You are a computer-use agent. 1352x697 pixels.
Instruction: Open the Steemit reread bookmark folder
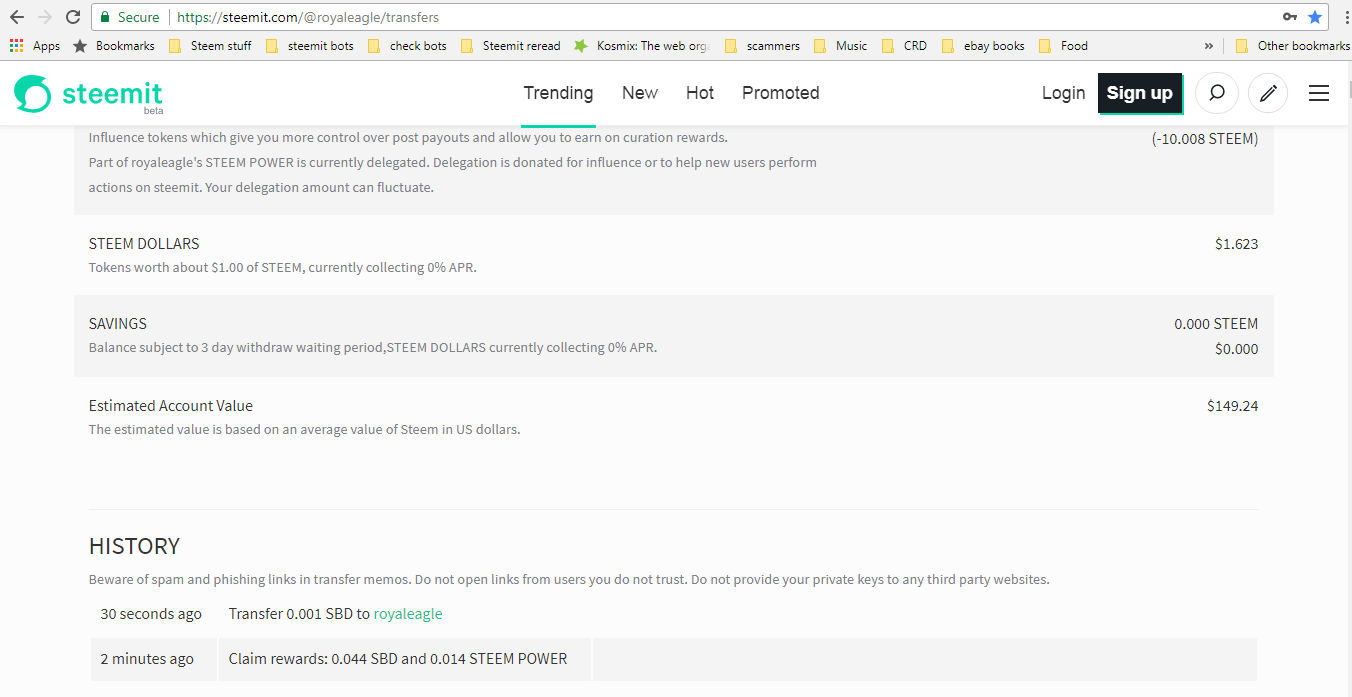click(x=510, y=46)
